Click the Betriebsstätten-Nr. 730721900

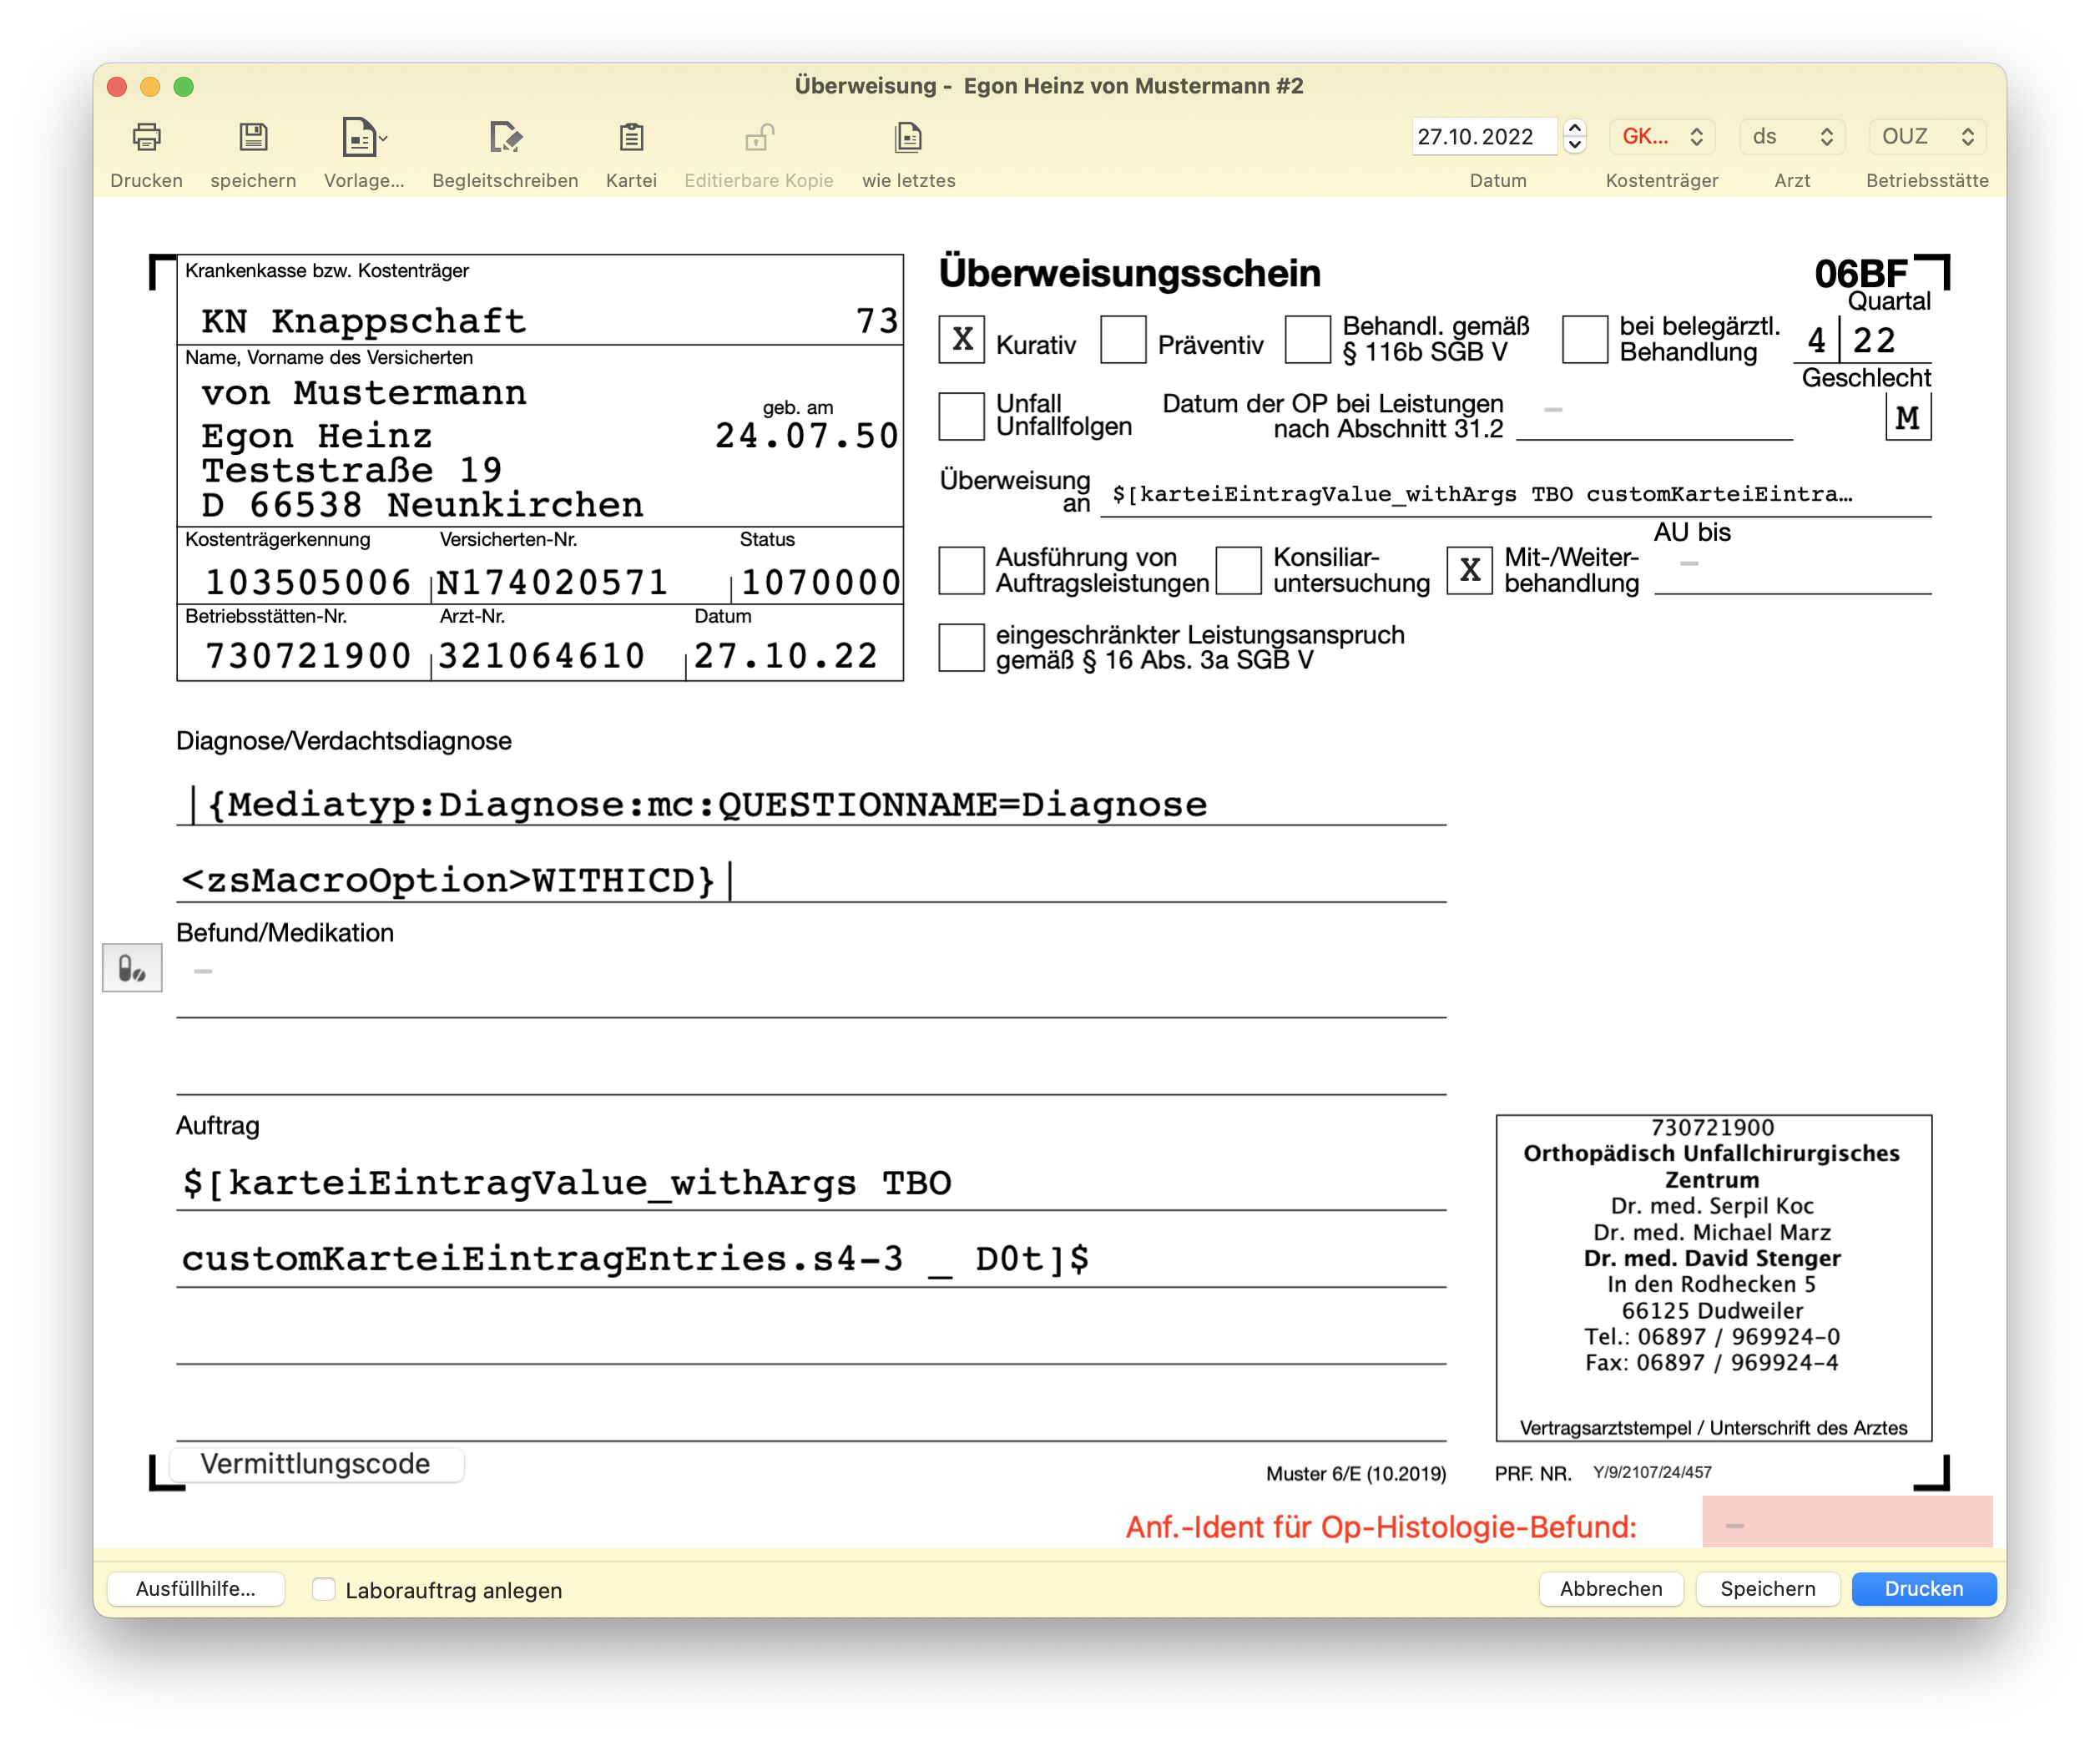[308, 656]
